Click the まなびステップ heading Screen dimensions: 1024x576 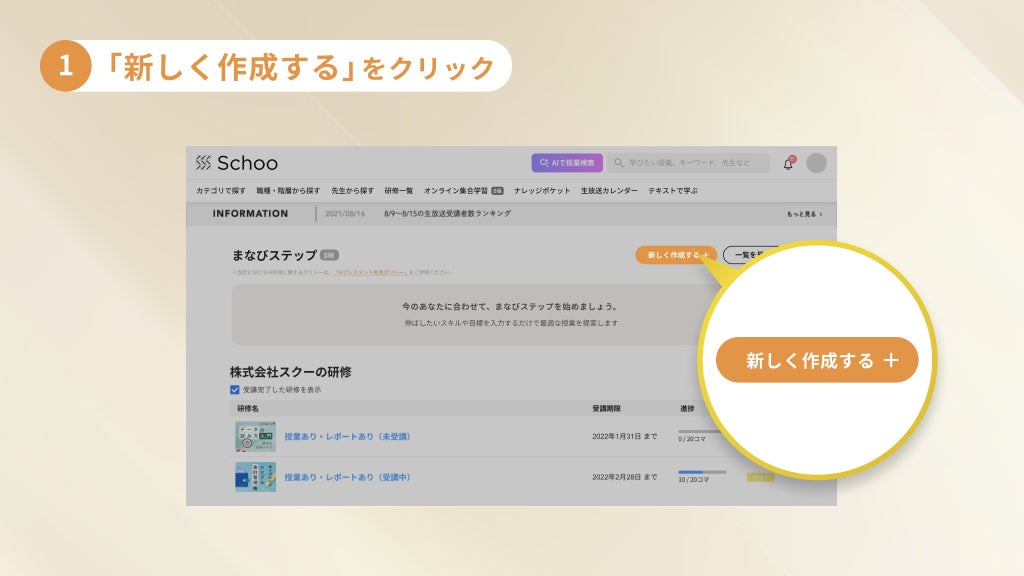click(x=274, y=255)
